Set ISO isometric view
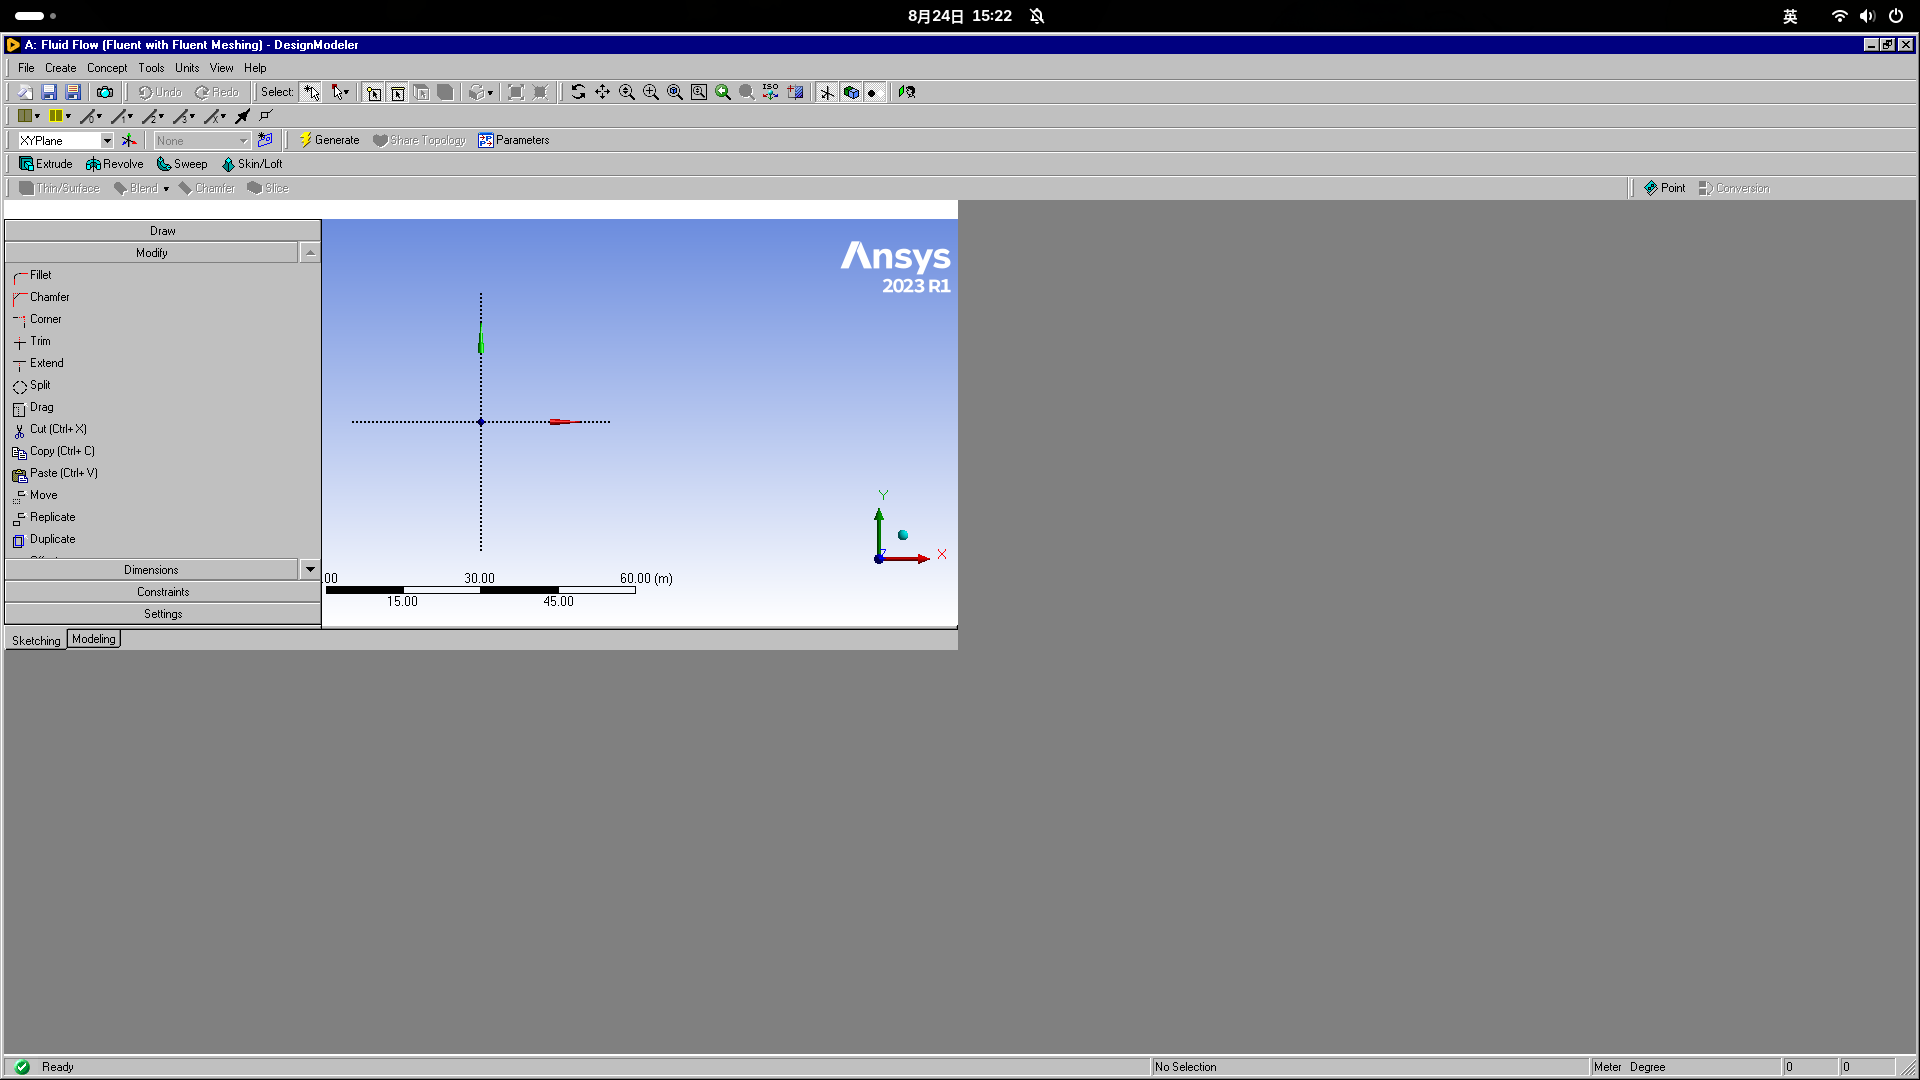 click(x=770, y=92)
